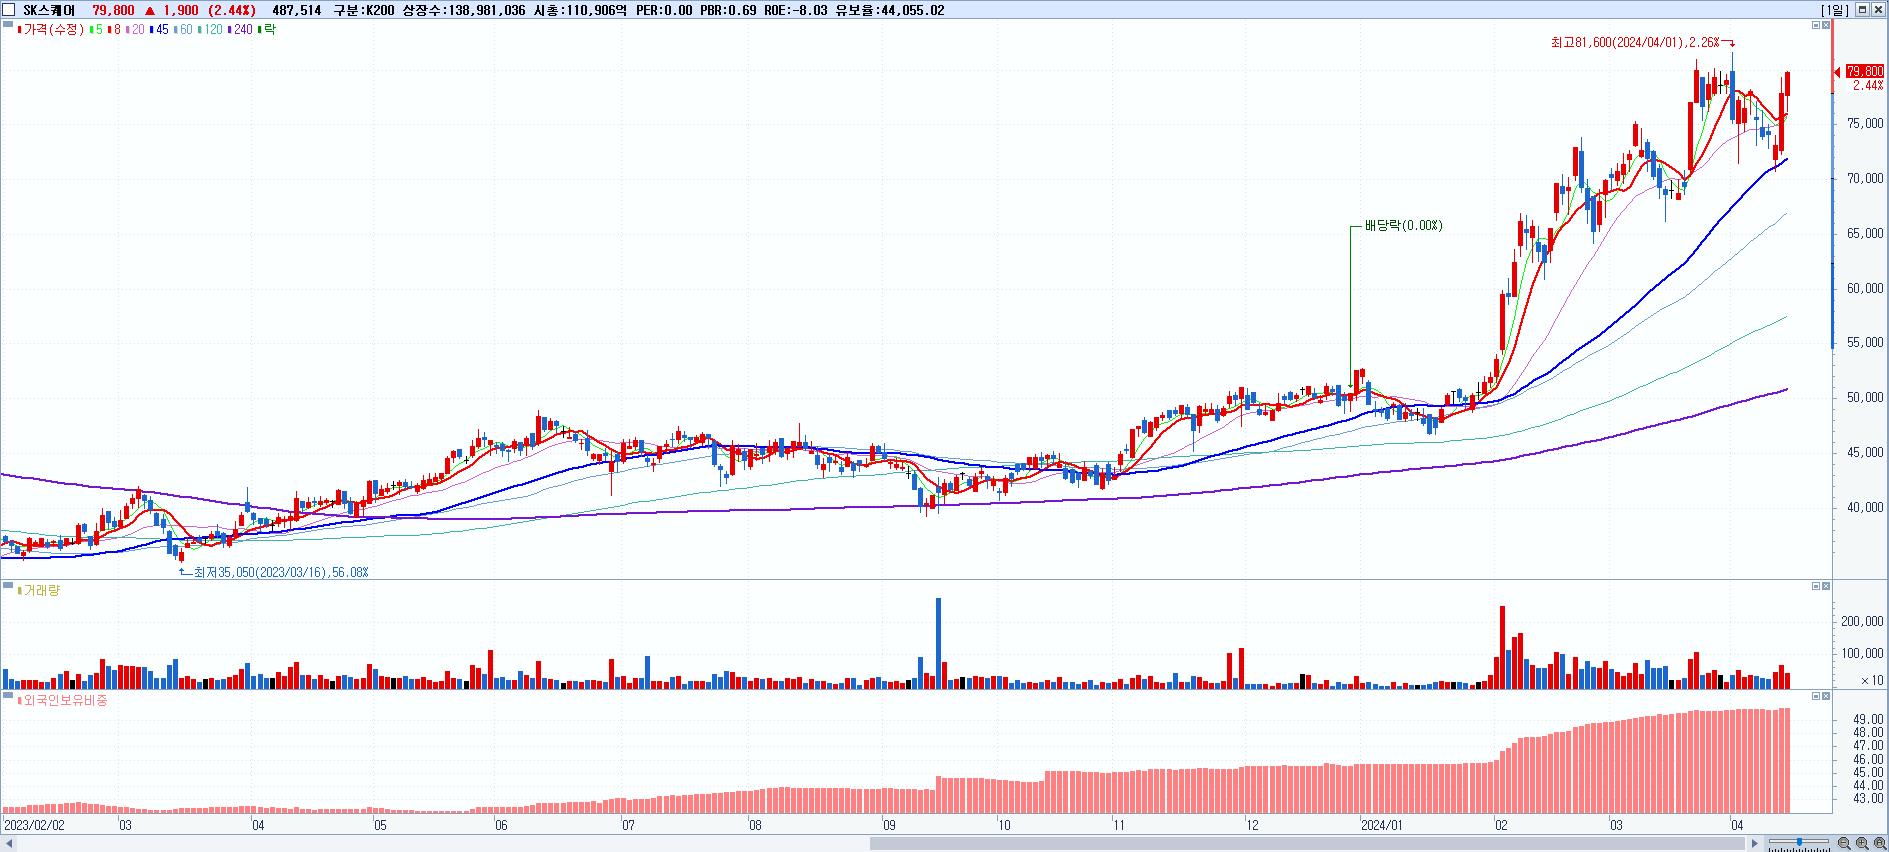Tick the checkbox before the SK스퀘어 name
Screen dimensions: 1889x852
[8, 10]
